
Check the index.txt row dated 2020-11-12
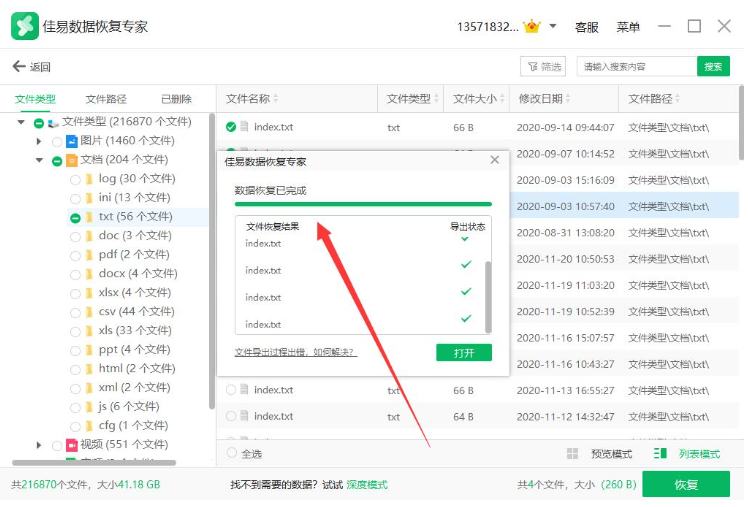coord(231,417)
